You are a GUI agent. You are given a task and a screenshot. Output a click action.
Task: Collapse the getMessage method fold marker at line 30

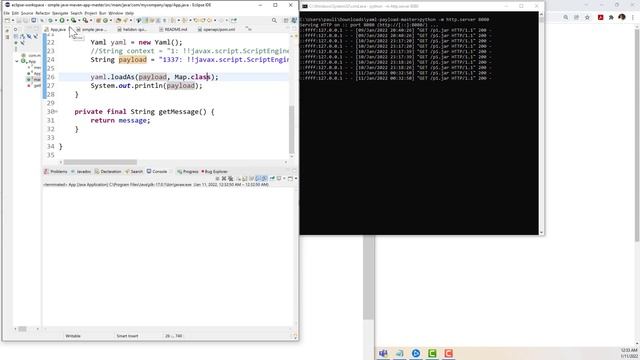tap(56, 111)
